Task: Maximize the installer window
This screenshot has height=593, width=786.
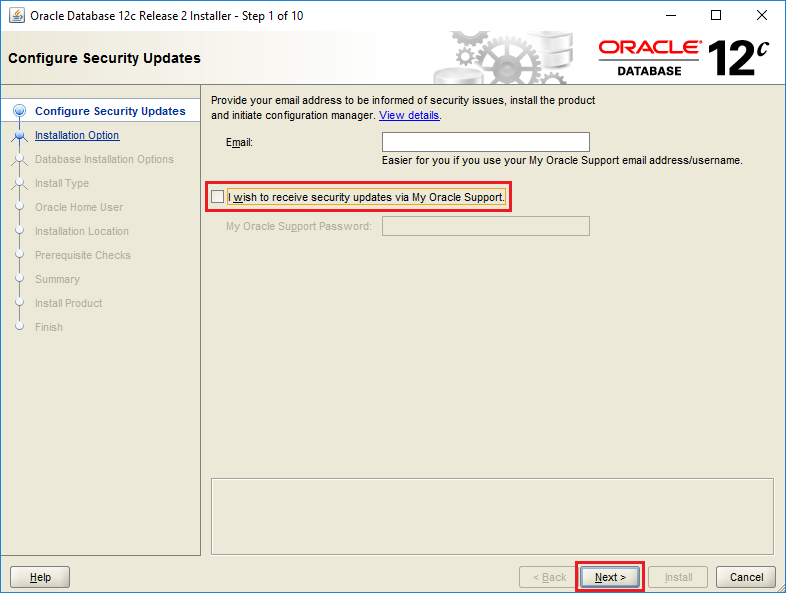Action: (716, 16)
